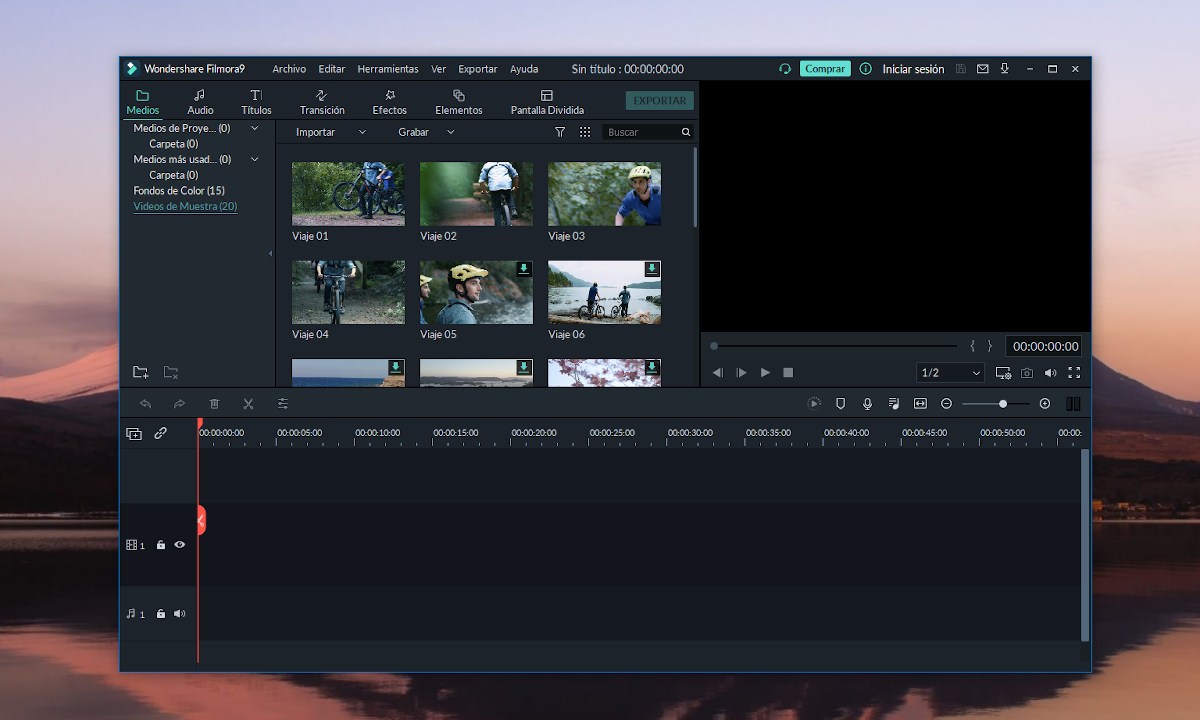1200x720 pixels.
Task: Click the scissors split icon in timeline toolbar
Action: (248, 404)
